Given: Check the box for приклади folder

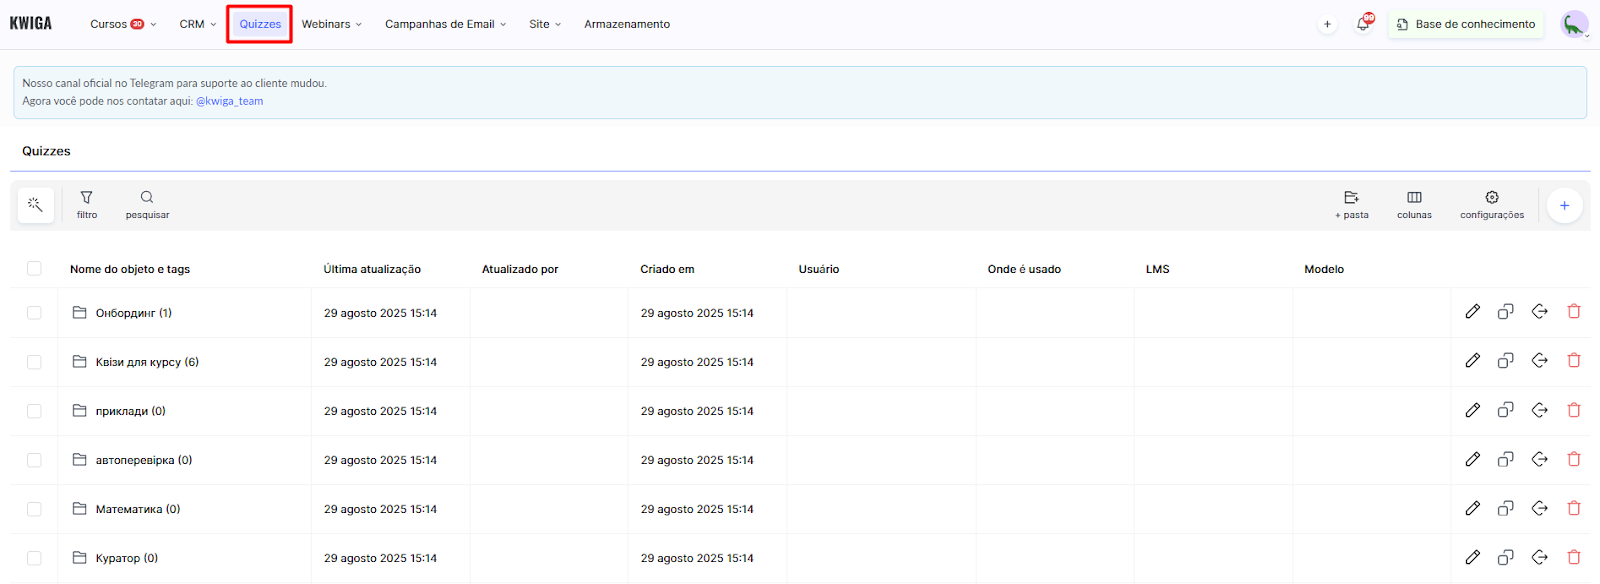Looking at the screenshot, I should pyautogui.click(x=34, y=411).
